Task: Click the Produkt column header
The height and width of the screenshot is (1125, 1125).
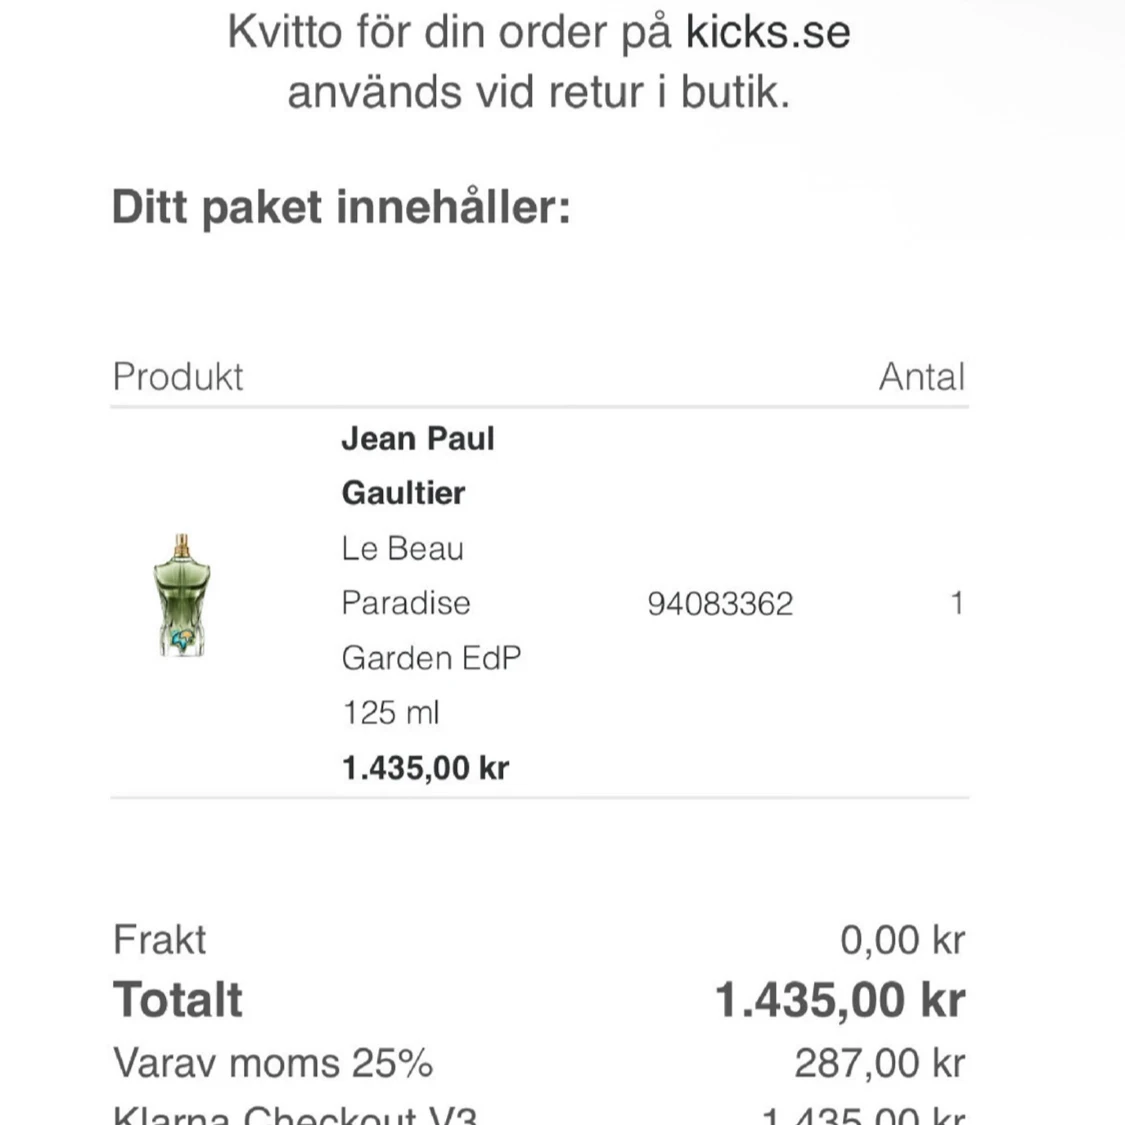Action: [x=178, y=377]
